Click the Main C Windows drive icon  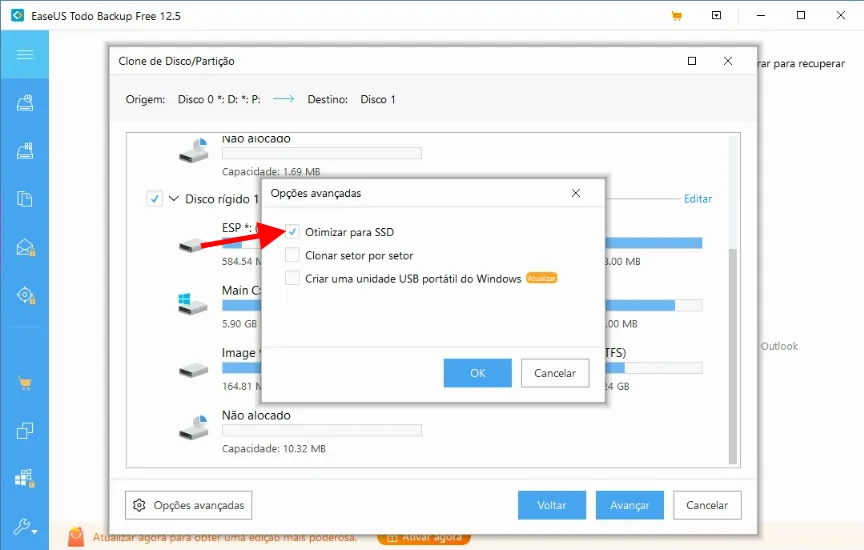192,304
